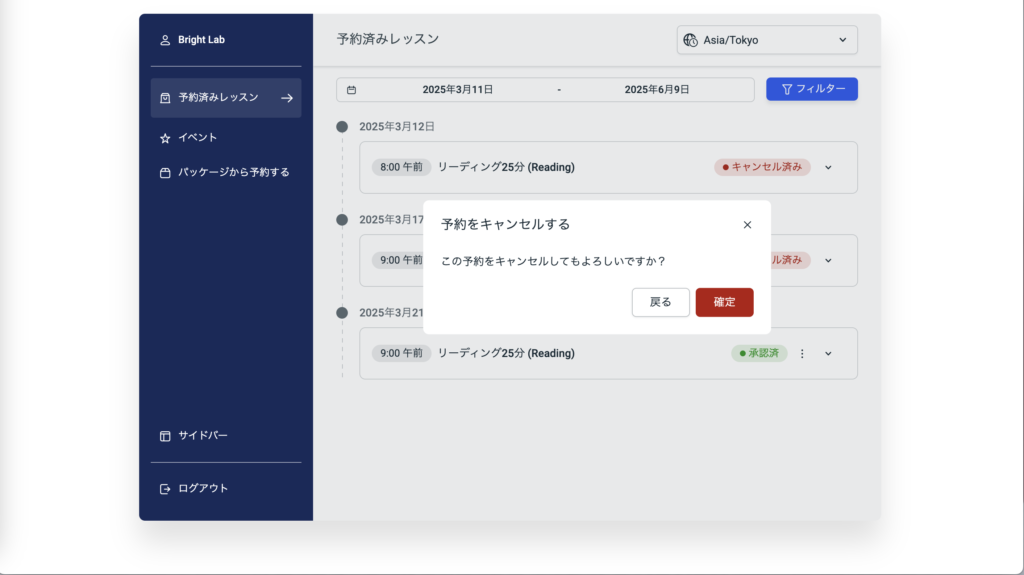
Task: Click the globe icon in timezone selector
Action: pos(690,40)
